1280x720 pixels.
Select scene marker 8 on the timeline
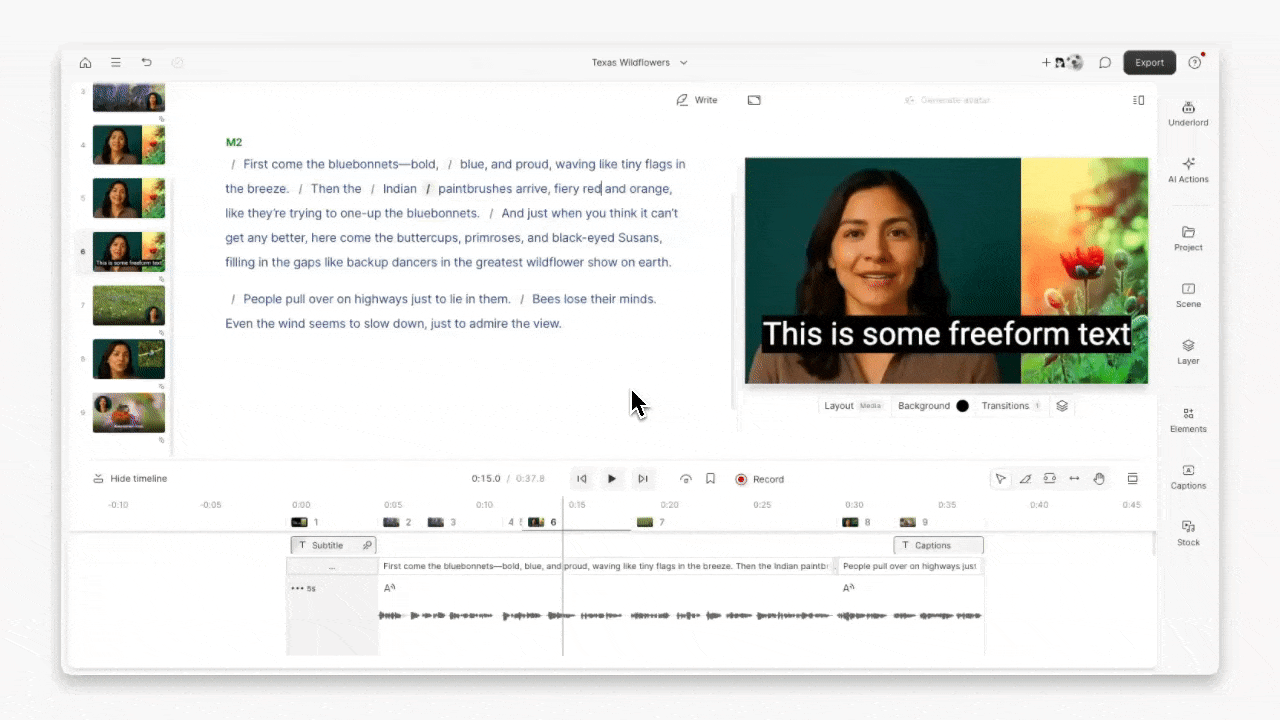[856, 522]
